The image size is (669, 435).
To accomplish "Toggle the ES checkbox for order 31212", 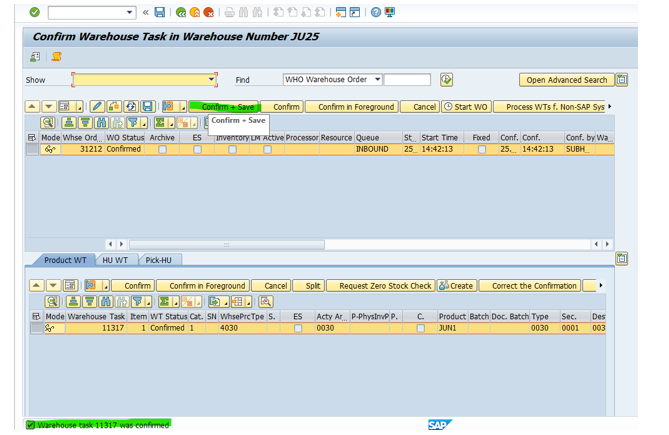I will pyautogui.click(x=197, y=149).
